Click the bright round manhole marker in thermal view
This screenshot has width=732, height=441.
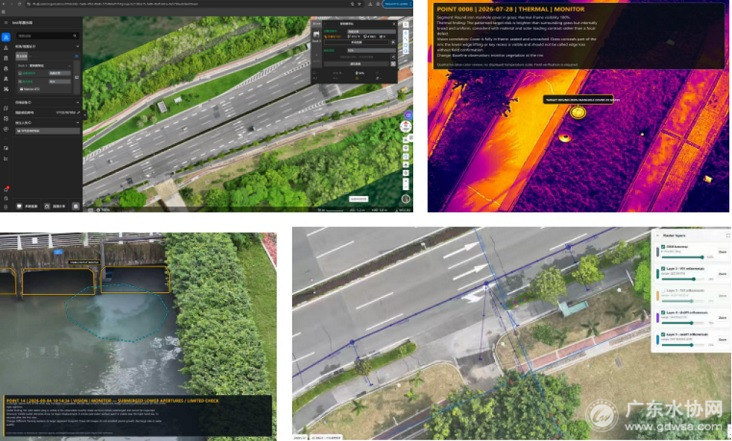click(578, 112)
